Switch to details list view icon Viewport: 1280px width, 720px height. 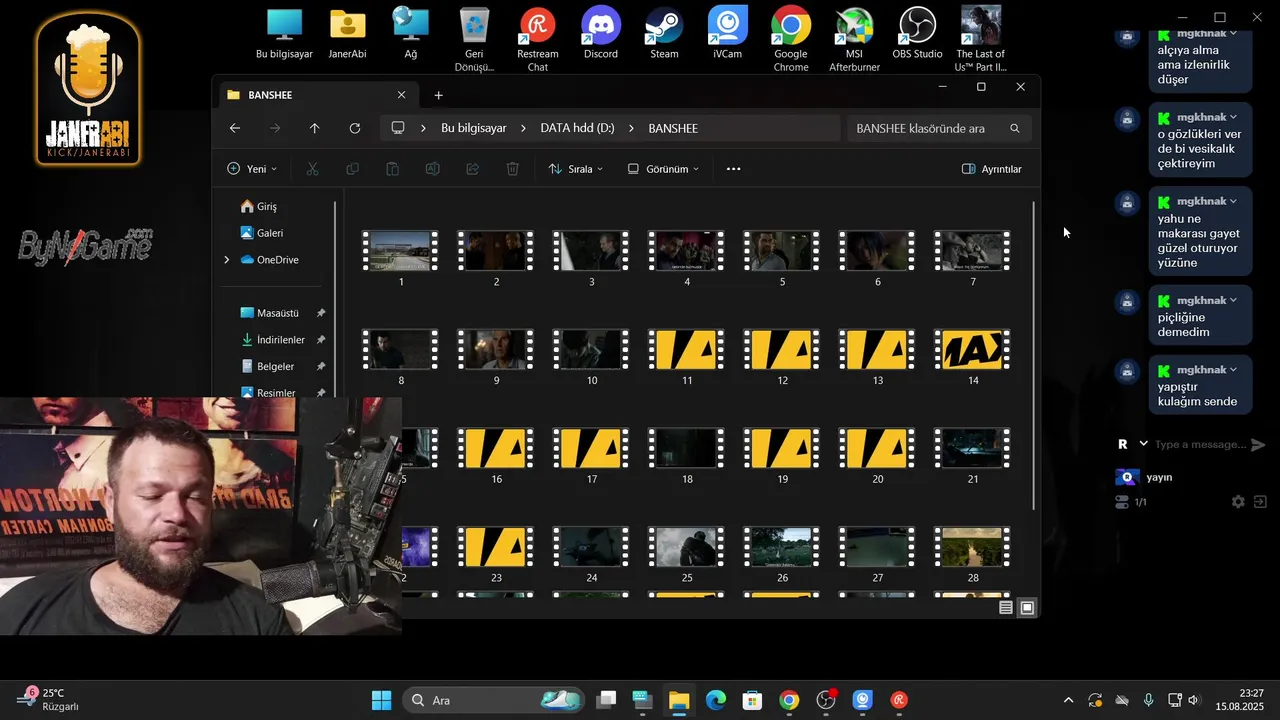pyautogui.click(x=1006, y=607)
